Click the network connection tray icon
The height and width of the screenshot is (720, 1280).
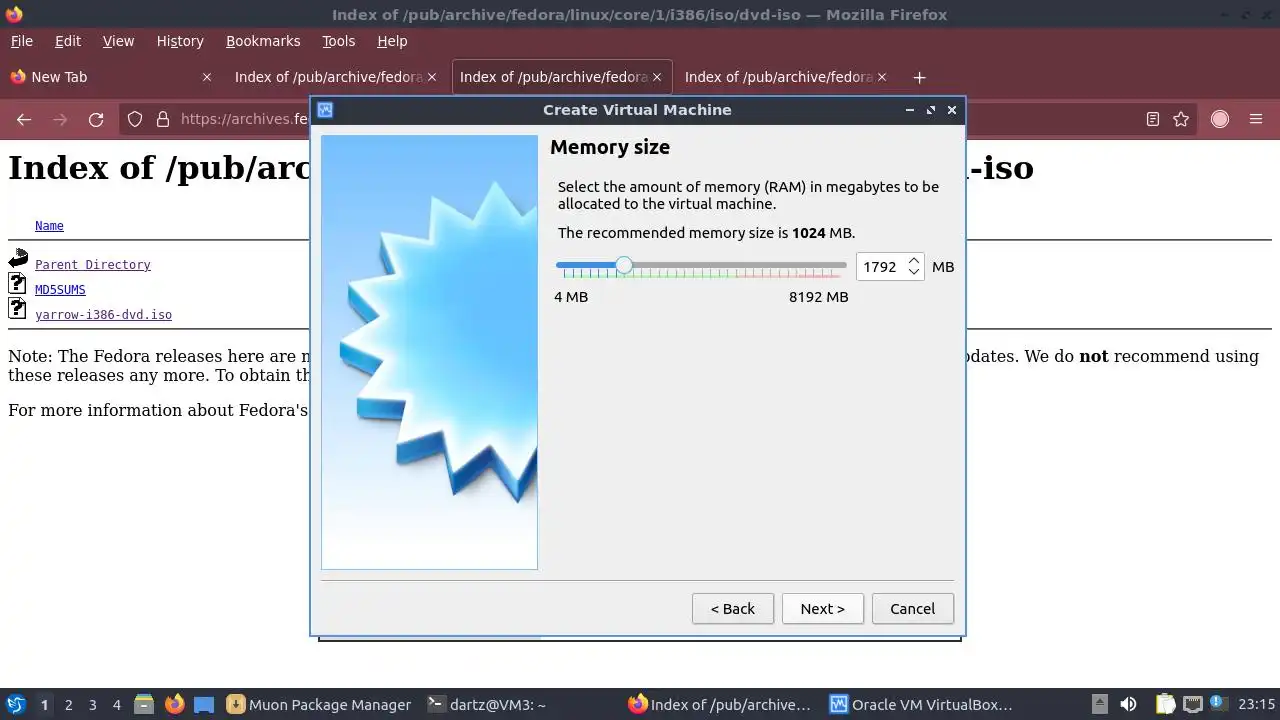(1192, 704)
